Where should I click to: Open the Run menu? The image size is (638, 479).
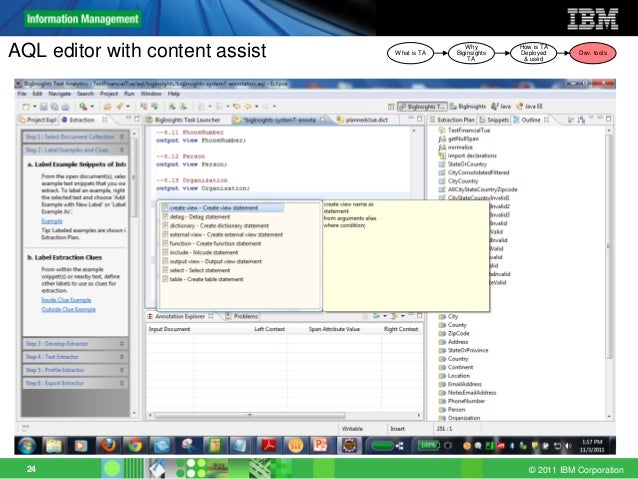[x=129, y=94]
